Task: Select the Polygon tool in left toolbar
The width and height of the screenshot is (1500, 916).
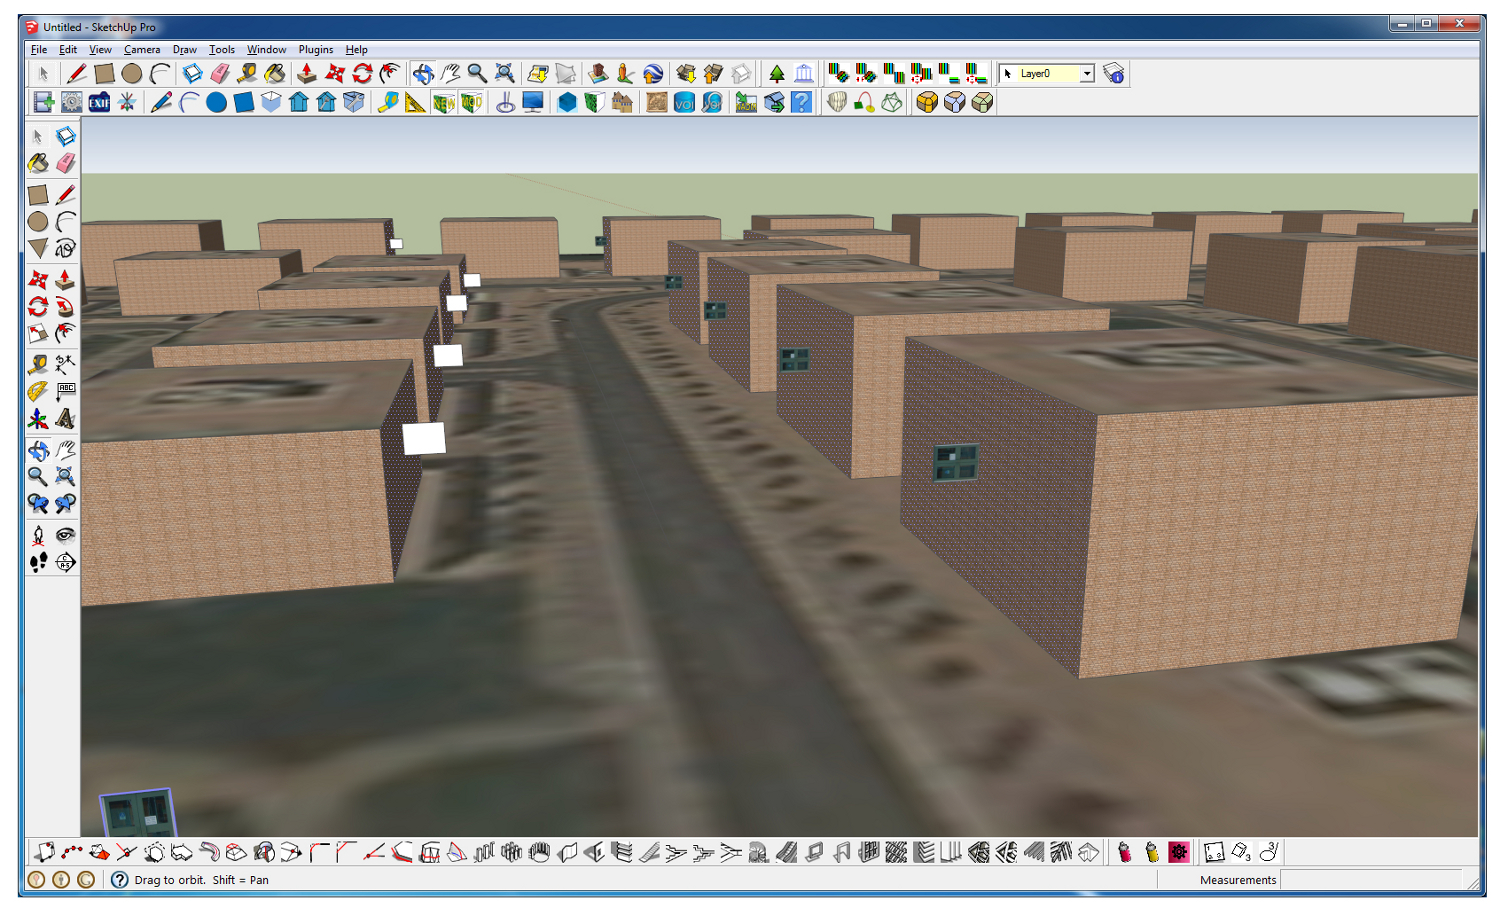Action: pyautogui.click(x=38, y=248)
